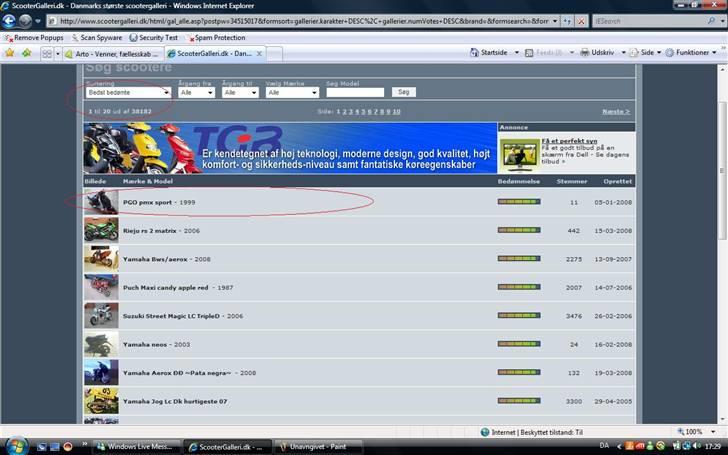This screenshot has width=728, height=455.
Task: Open the Favorites star icon
Action: click(x=10, y=53)
